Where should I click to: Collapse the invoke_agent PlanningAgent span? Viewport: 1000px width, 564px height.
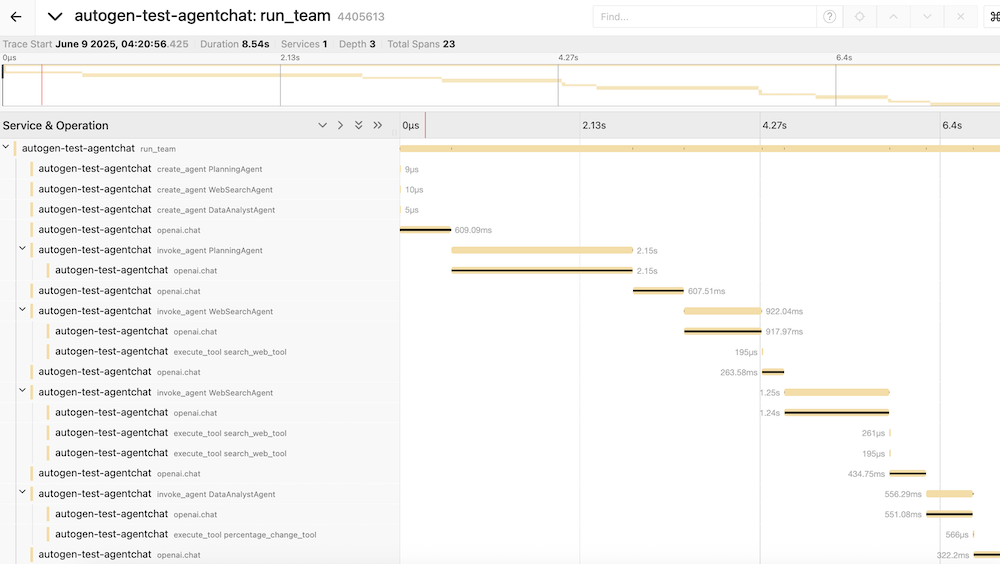(22, 250)
